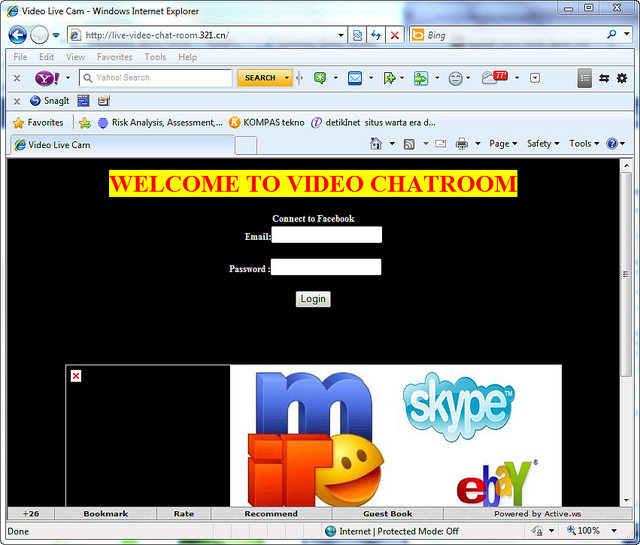Click the green Yahoo Messenger toolbar icon
640x545 pixels.
click(320, 78)
